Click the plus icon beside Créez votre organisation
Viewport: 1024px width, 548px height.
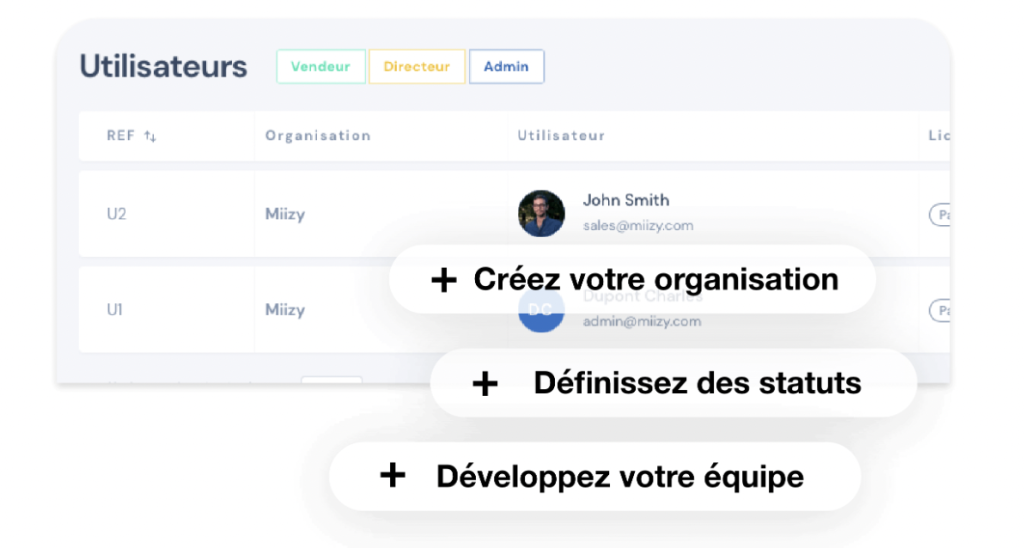click(x=443, y=280)
